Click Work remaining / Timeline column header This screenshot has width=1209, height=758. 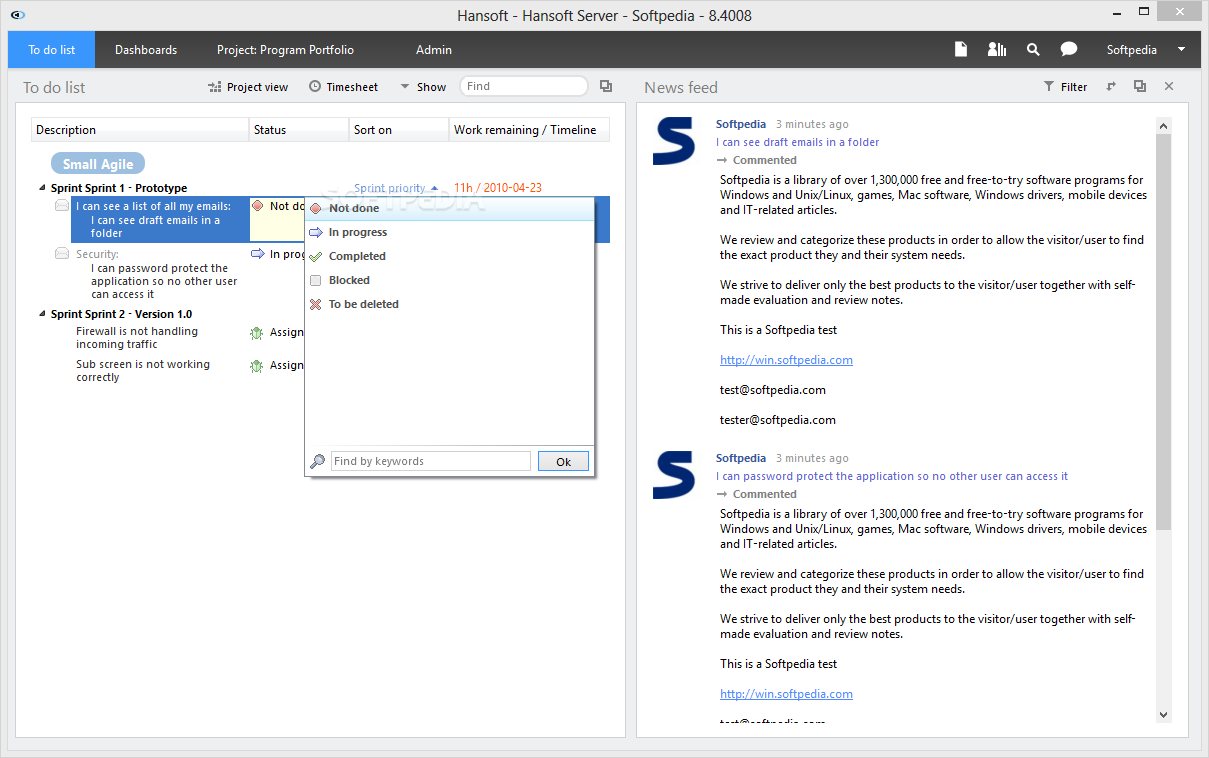tap(529, 130)
